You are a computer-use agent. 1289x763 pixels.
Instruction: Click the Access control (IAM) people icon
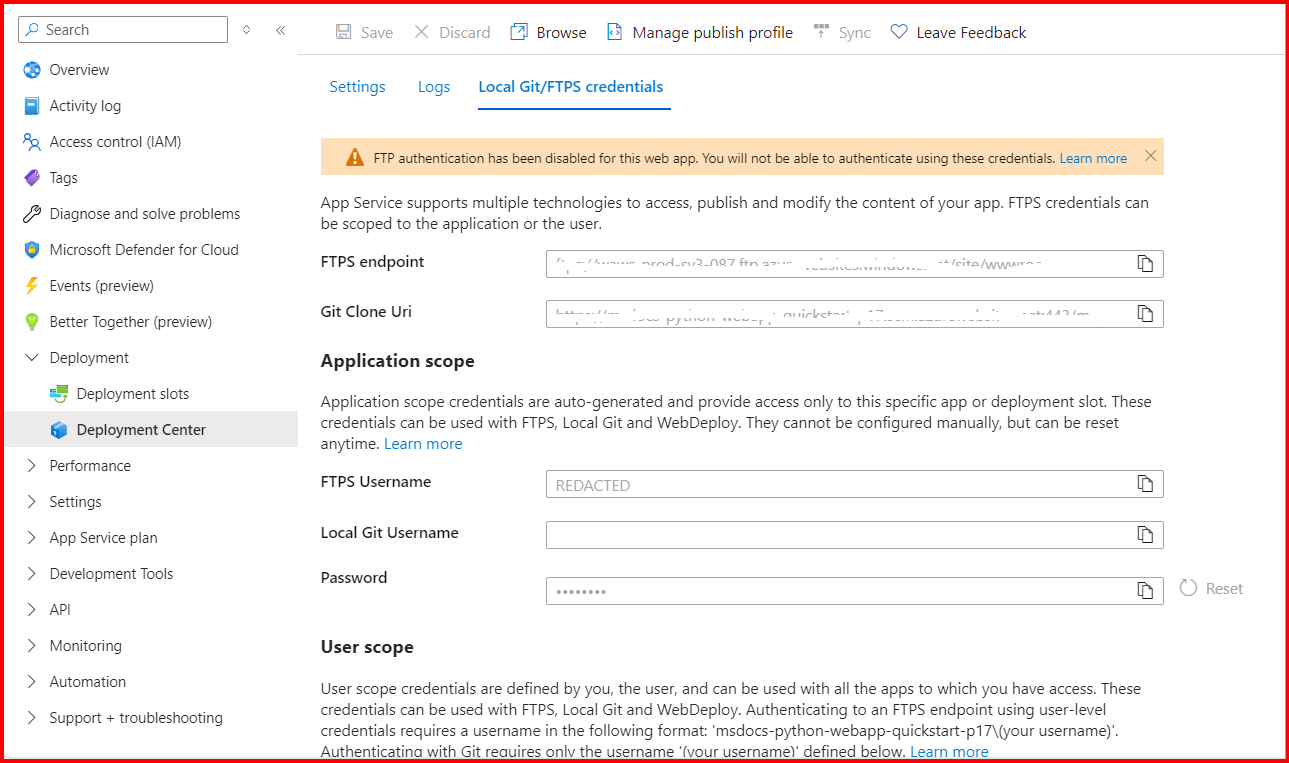(x=32, y=142)
